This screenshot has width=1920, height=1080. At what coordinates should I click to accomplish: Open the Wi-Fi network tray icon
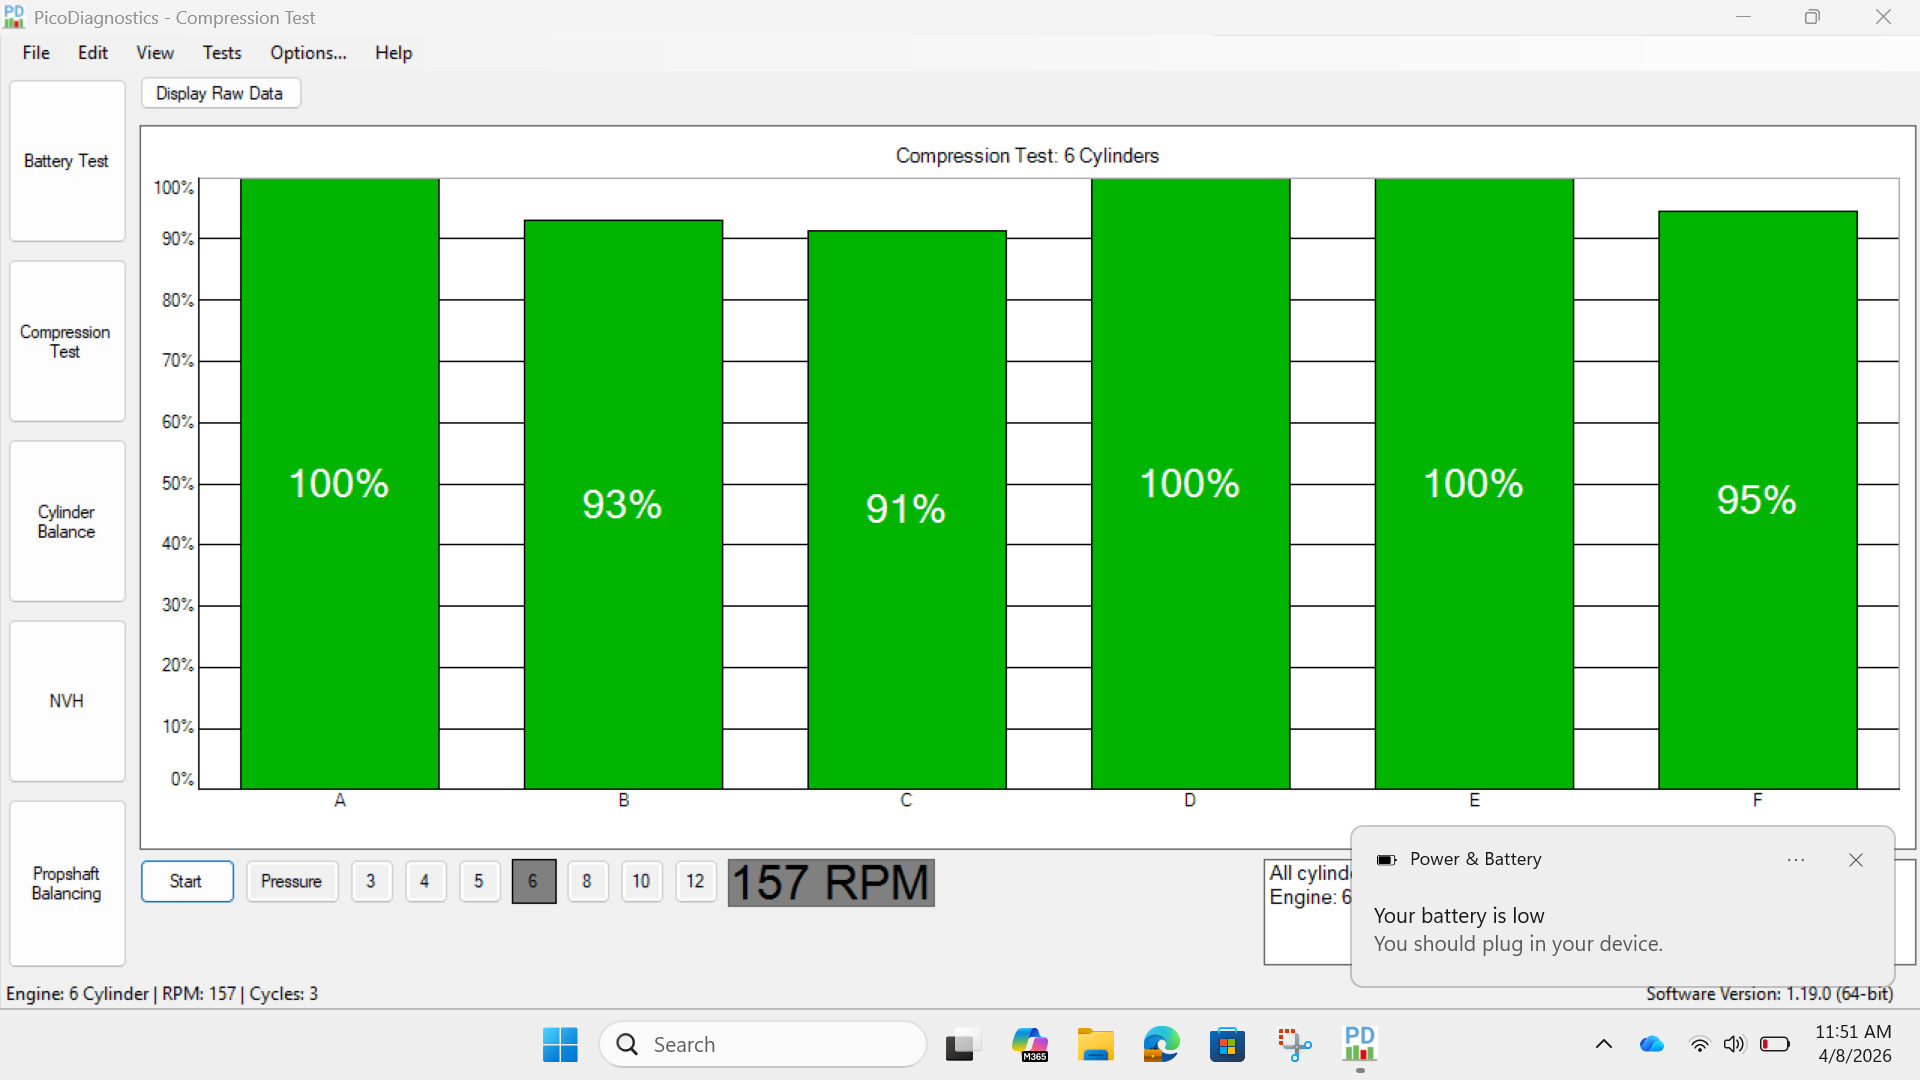1699,1045
